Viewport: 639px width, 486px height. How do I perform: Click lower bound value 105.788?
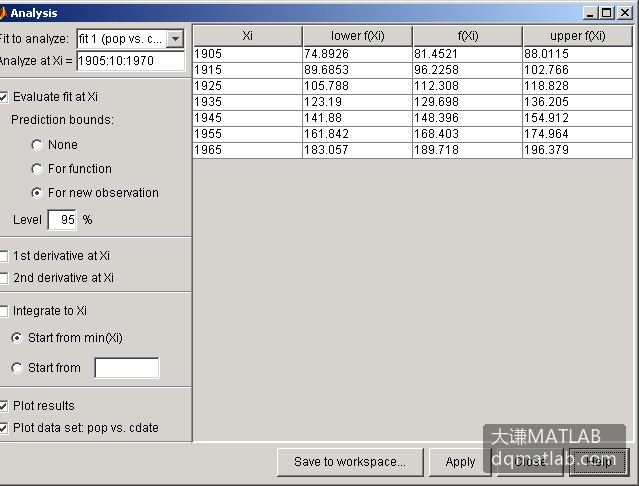click(357, 86)
